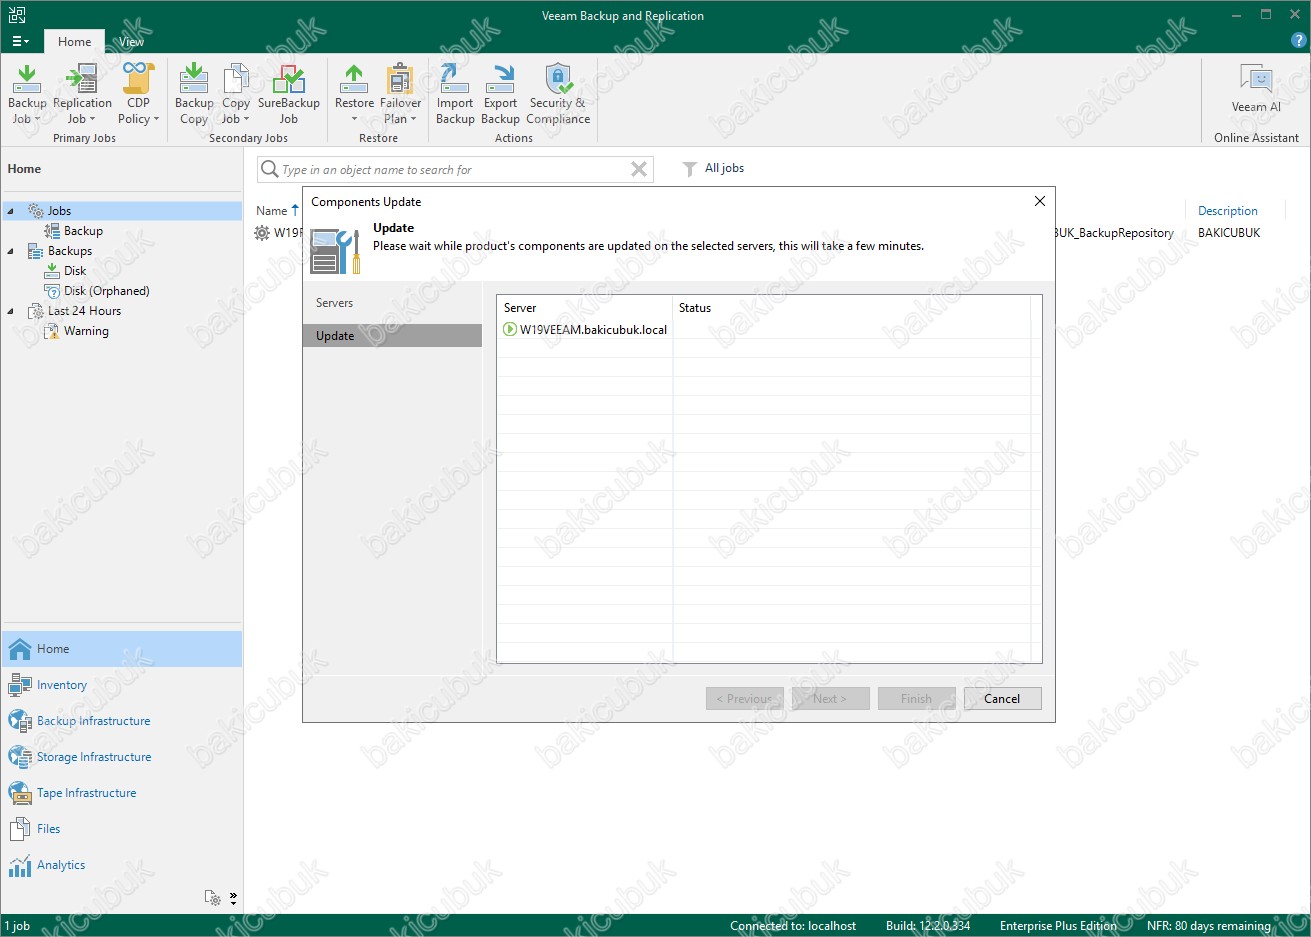The image size is (1311, 937).
Task: Close the Components Update dialog
Action: [1040, 201]
